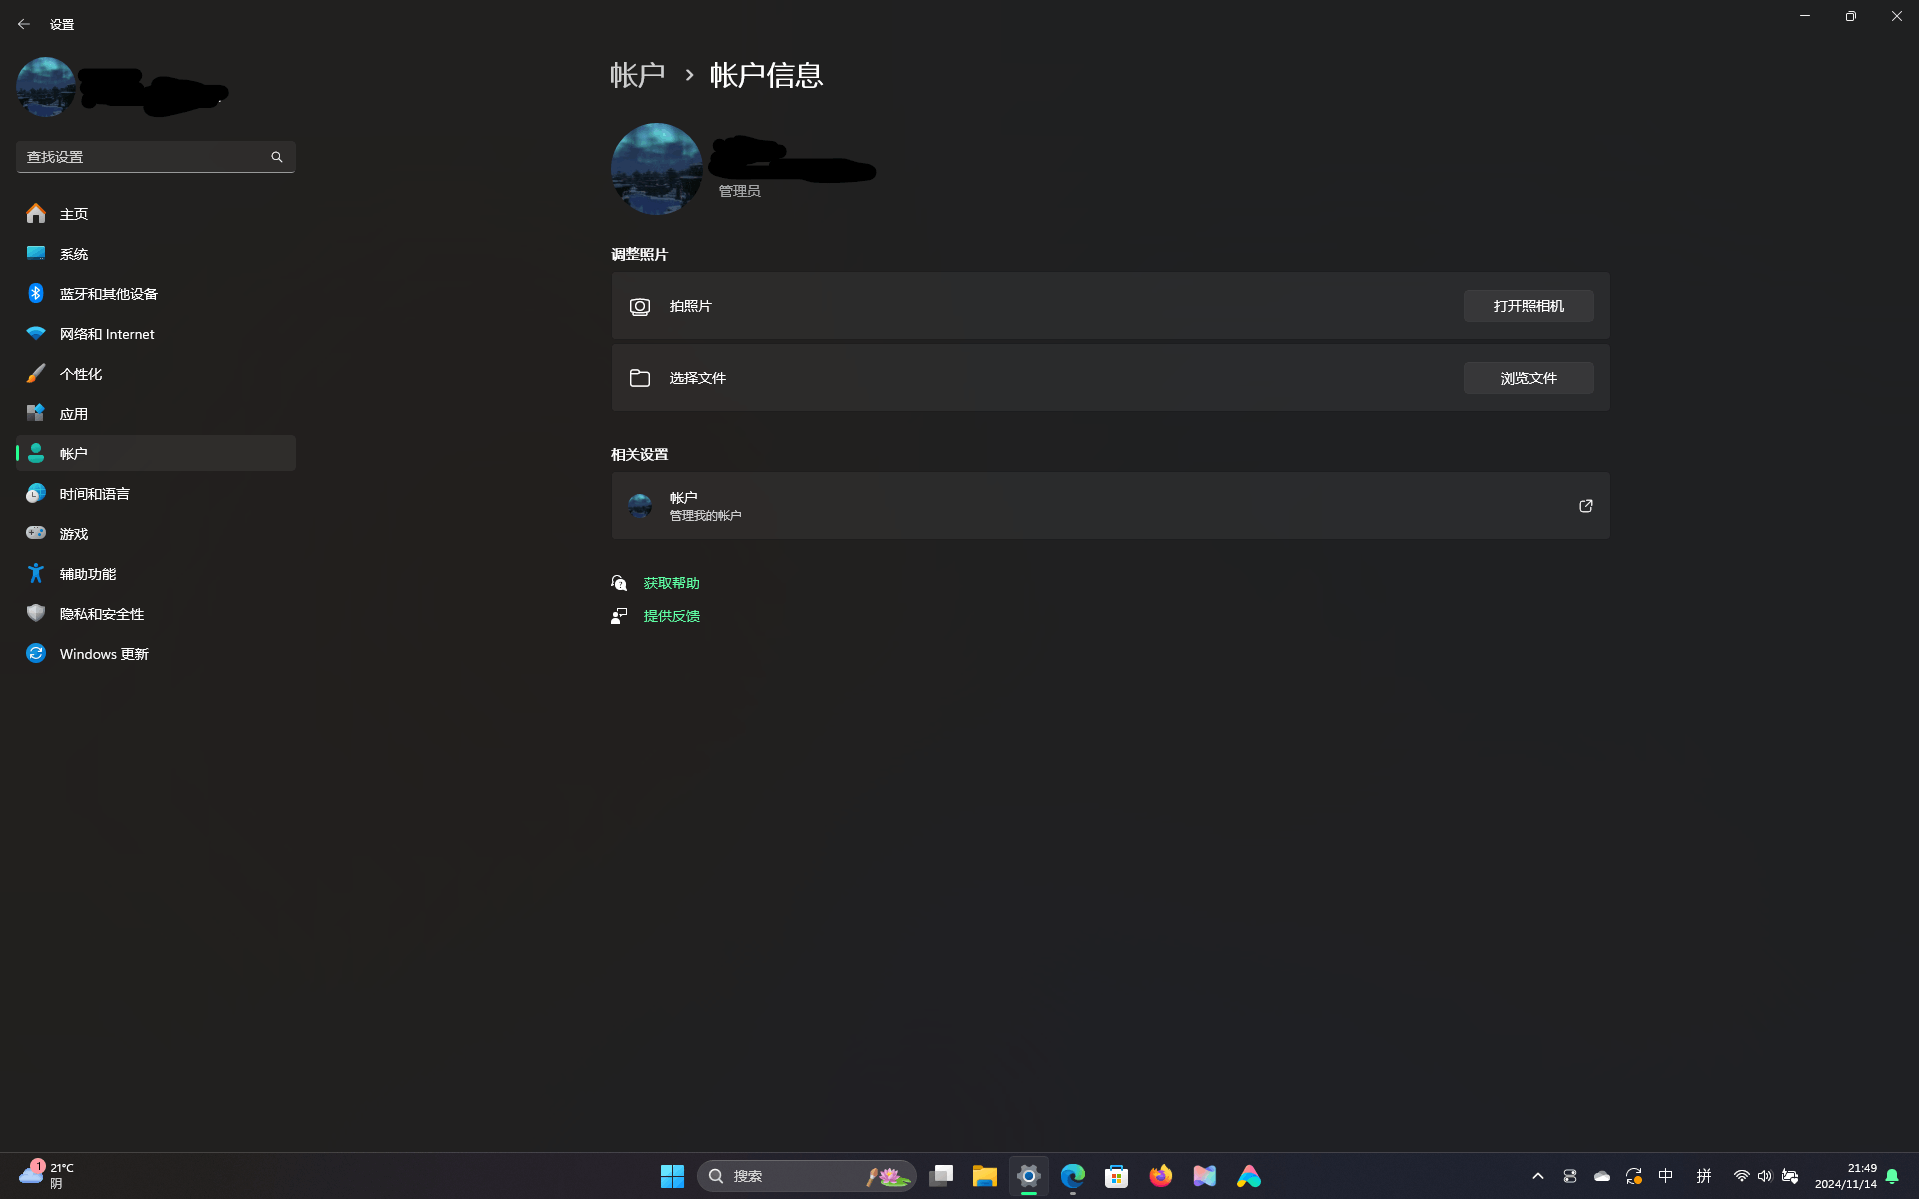Click the large profile picture
Image resolution: width=1919 pixels, height=1199 pixels.
pyautogui.click(x=657, y=169)
